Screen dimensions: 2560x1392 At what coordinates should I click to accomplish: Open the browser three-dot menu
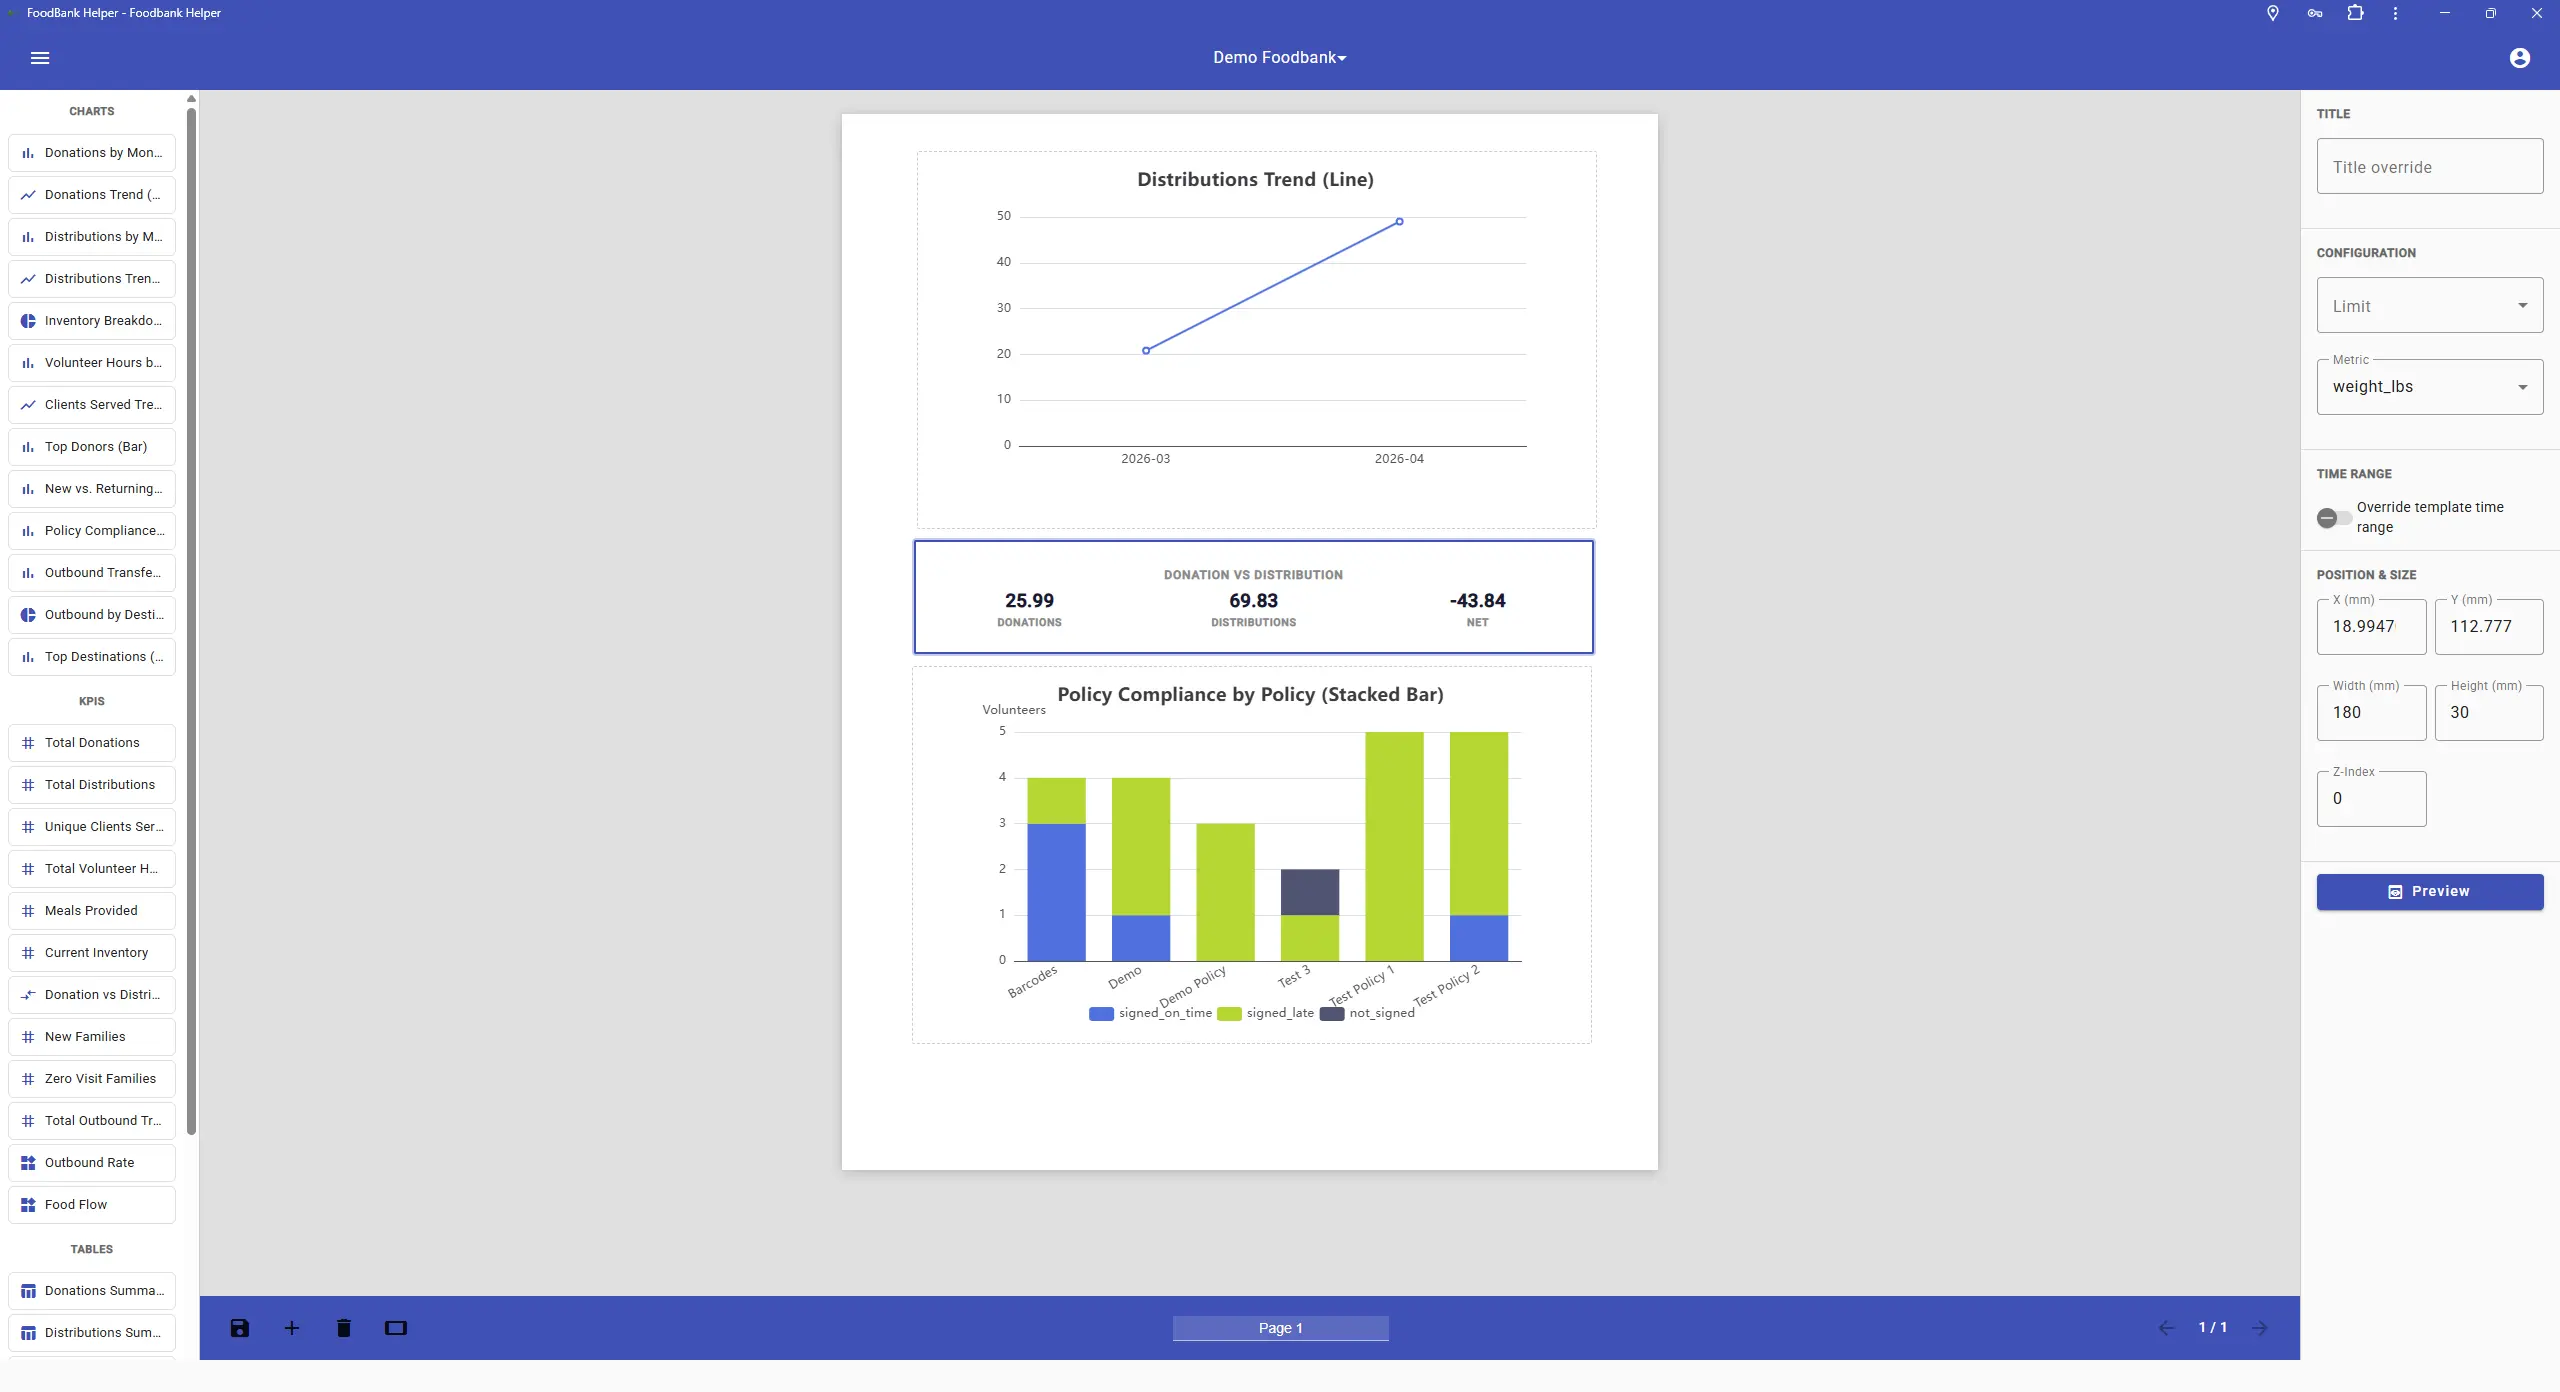pos(2395,12)
